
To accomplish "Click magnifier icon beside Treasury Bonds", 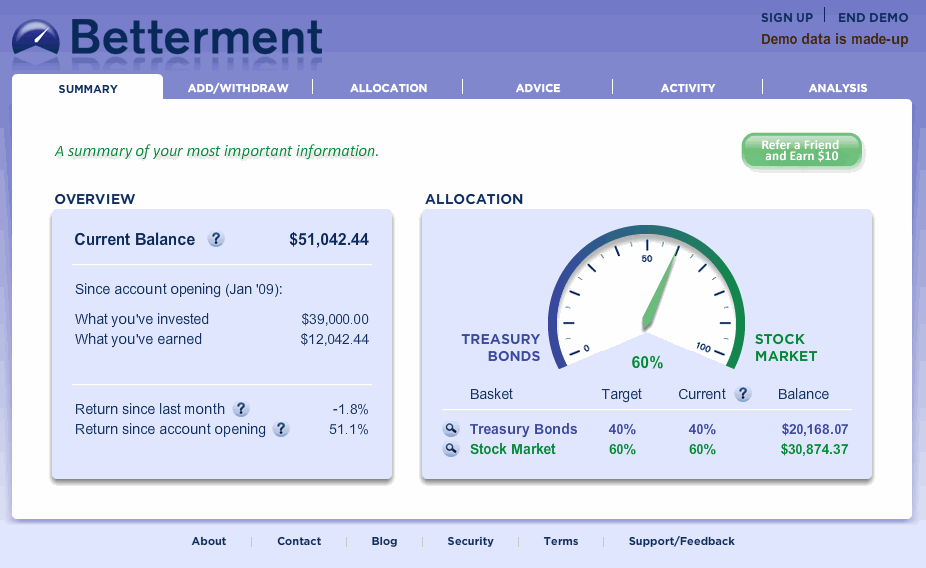I will point(451,429).
